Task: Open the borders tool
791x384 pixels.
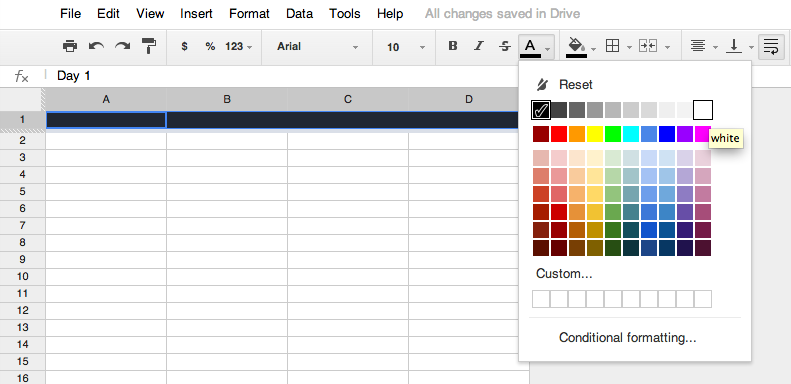Action: pyautogui.click(x=612, y=46)
